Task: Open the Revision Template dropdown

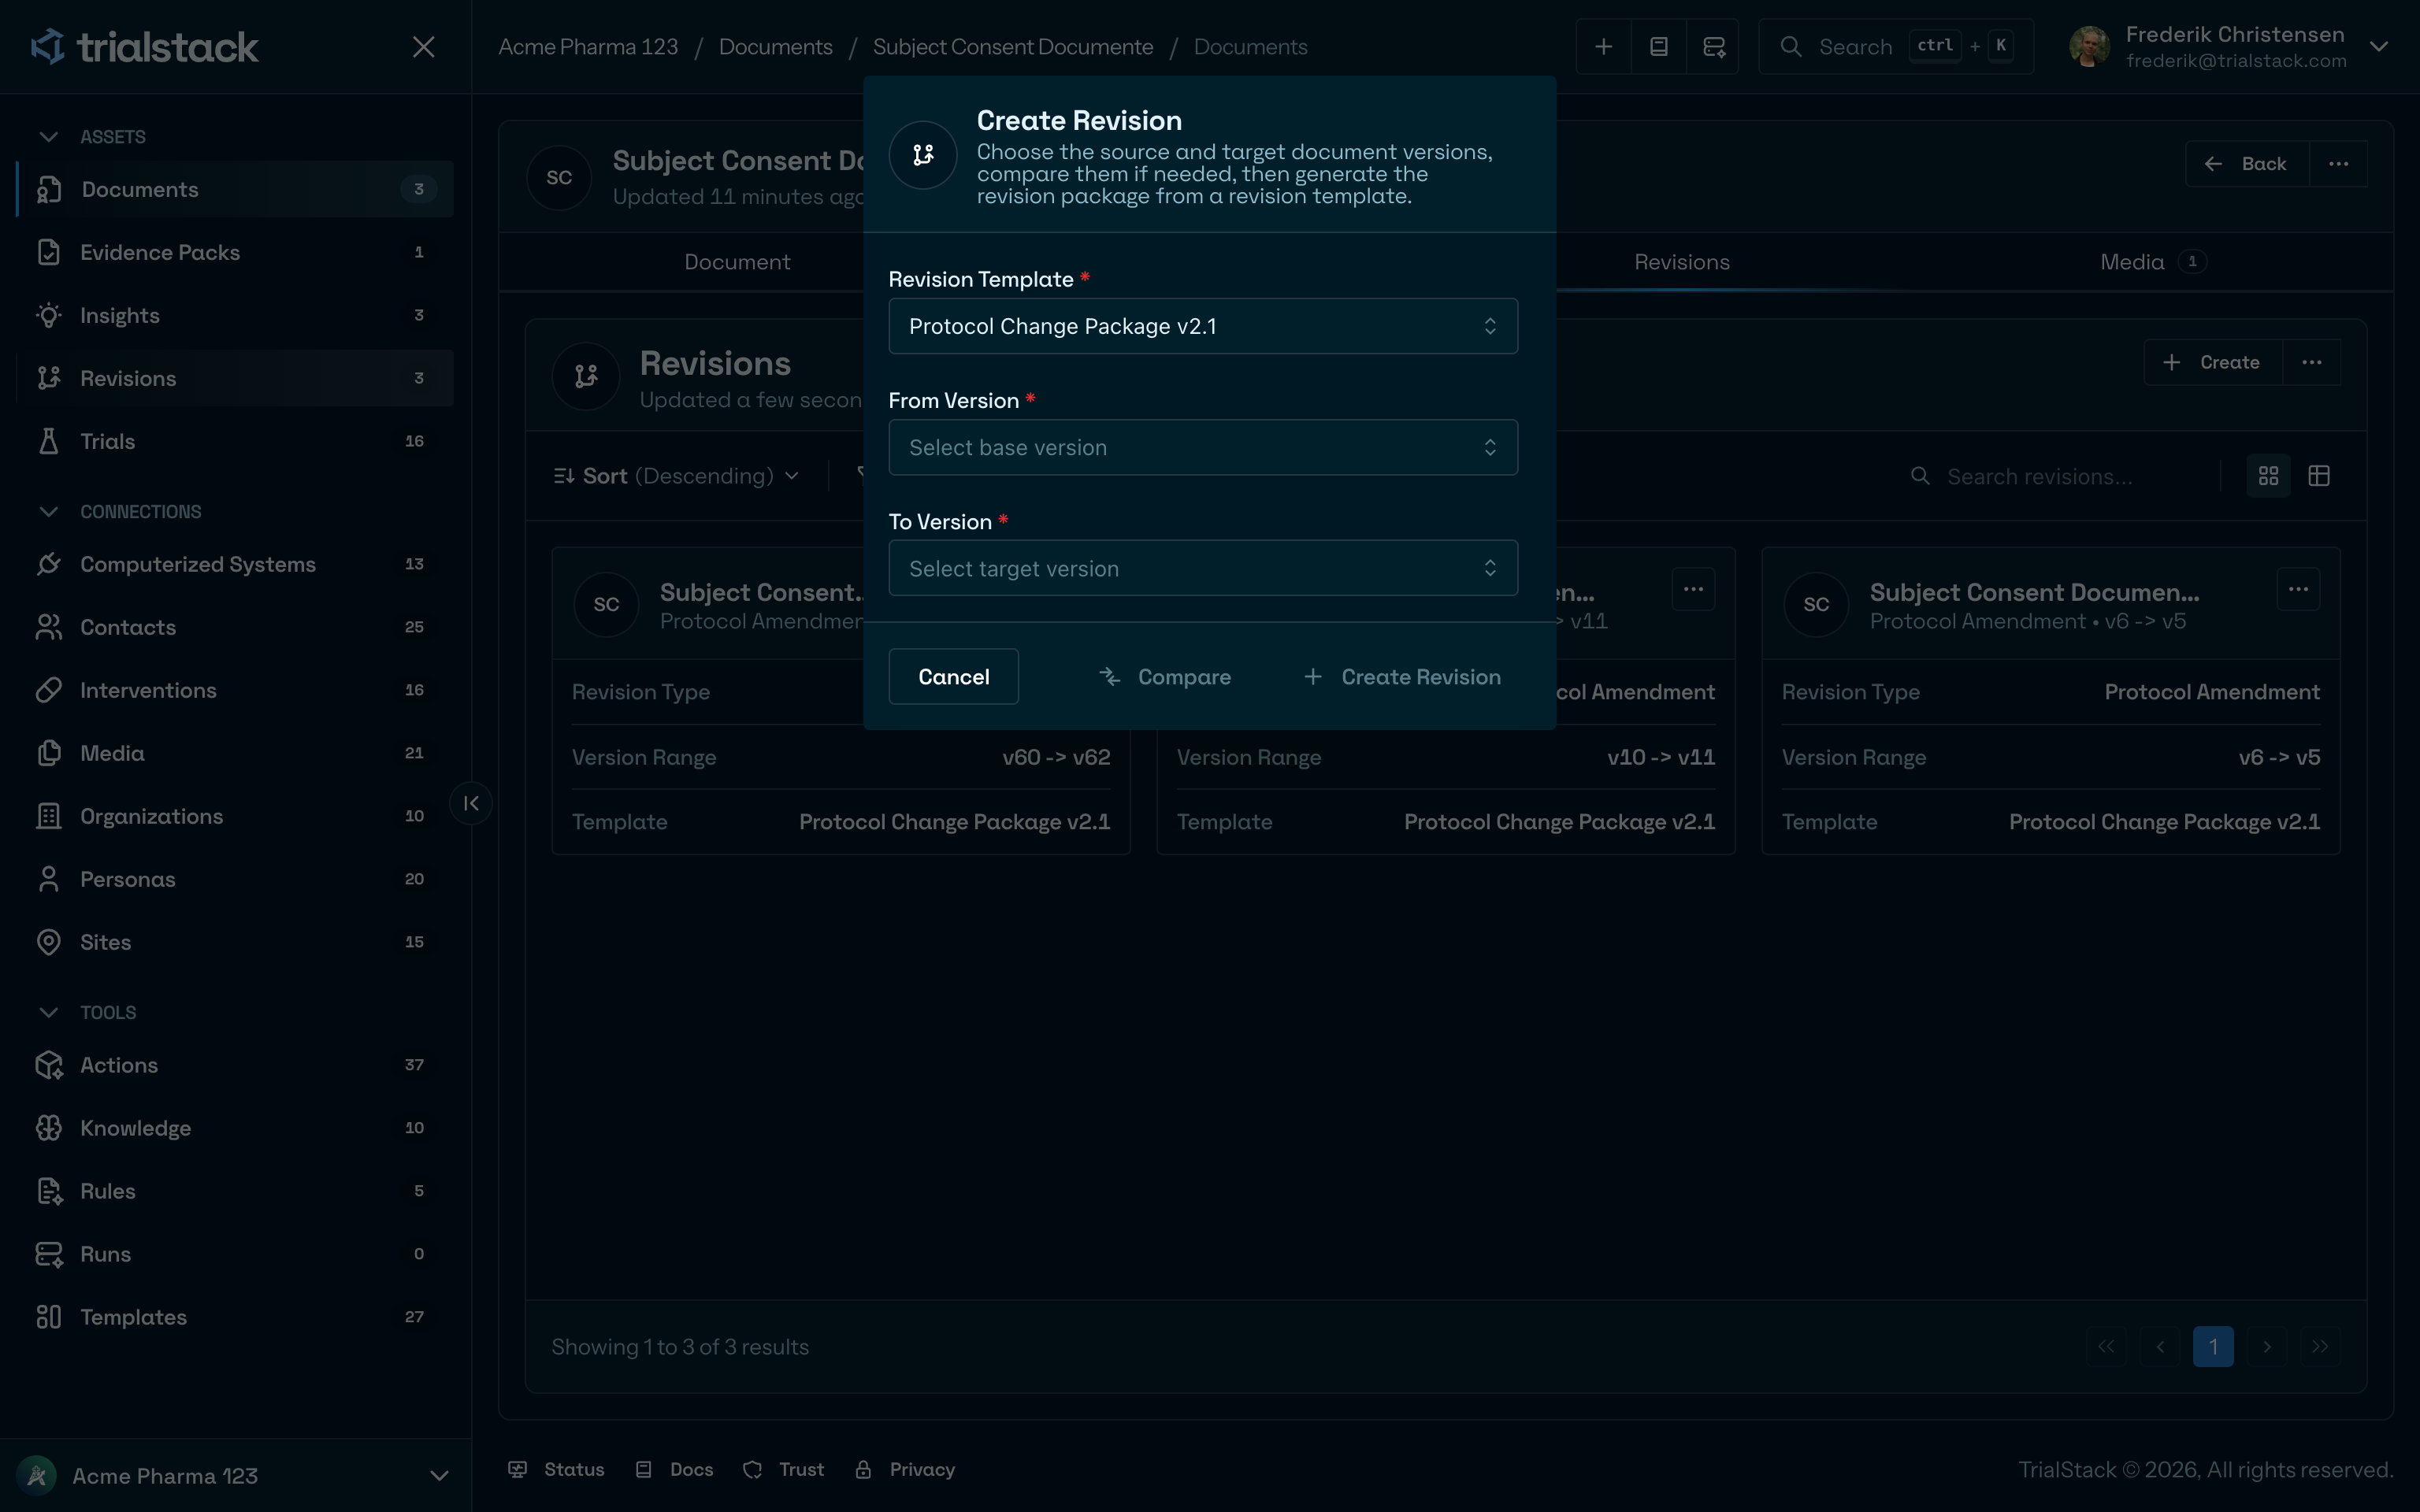Action: (1203, 326)
